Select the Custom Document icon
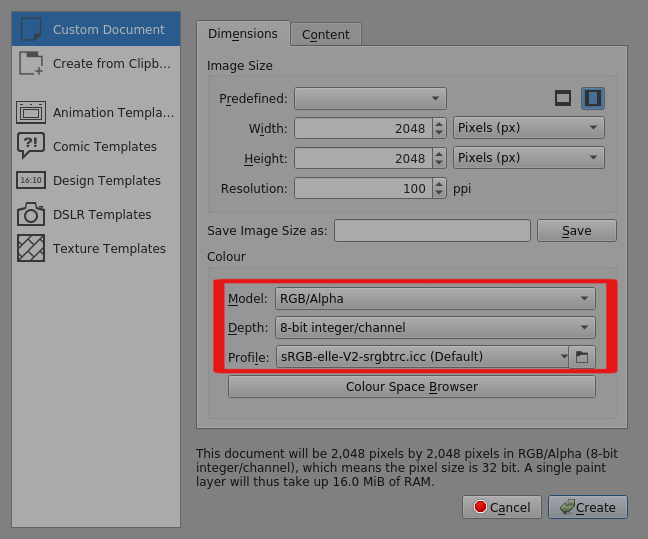The image size is (648, 539). 31,29
